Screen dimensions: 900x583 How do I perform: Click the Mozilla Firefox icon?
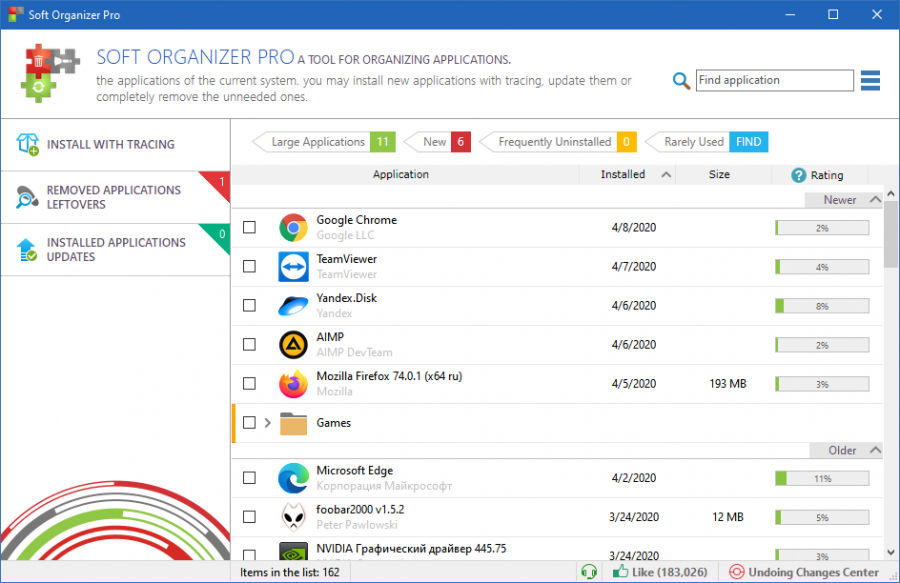click(x=293, y=383)
